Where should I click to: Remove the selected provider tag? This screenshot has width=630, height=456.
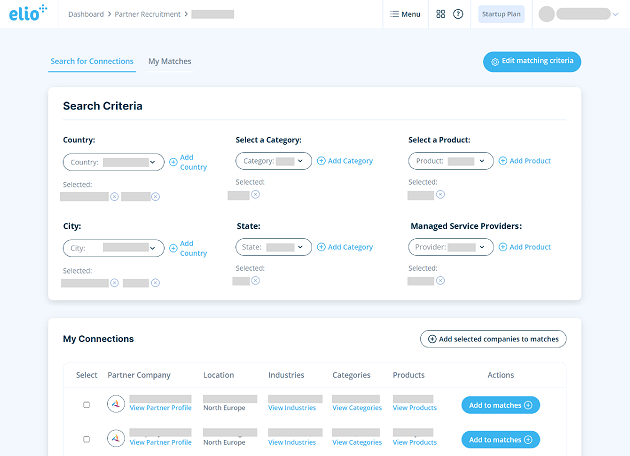441,280
